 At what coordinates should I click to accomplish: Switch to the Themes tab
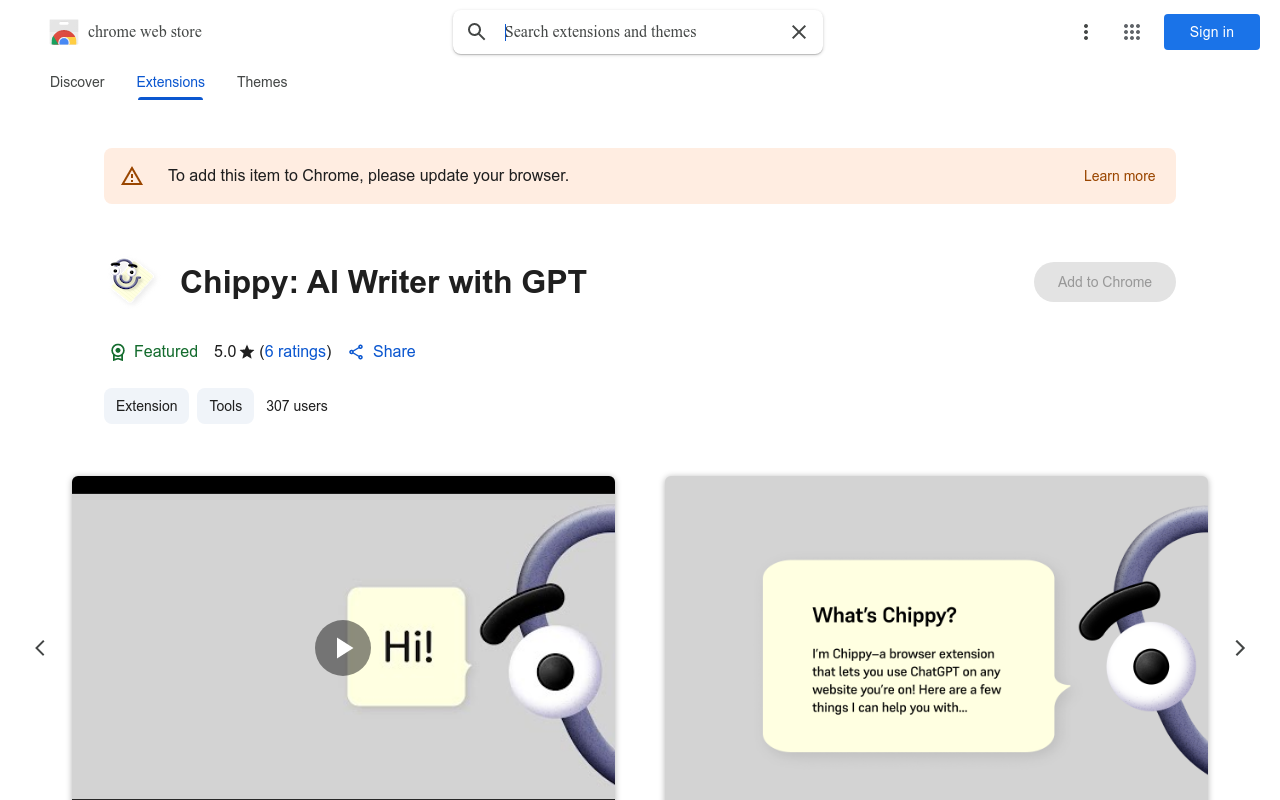pyautogui.click(x=262, y=82)
